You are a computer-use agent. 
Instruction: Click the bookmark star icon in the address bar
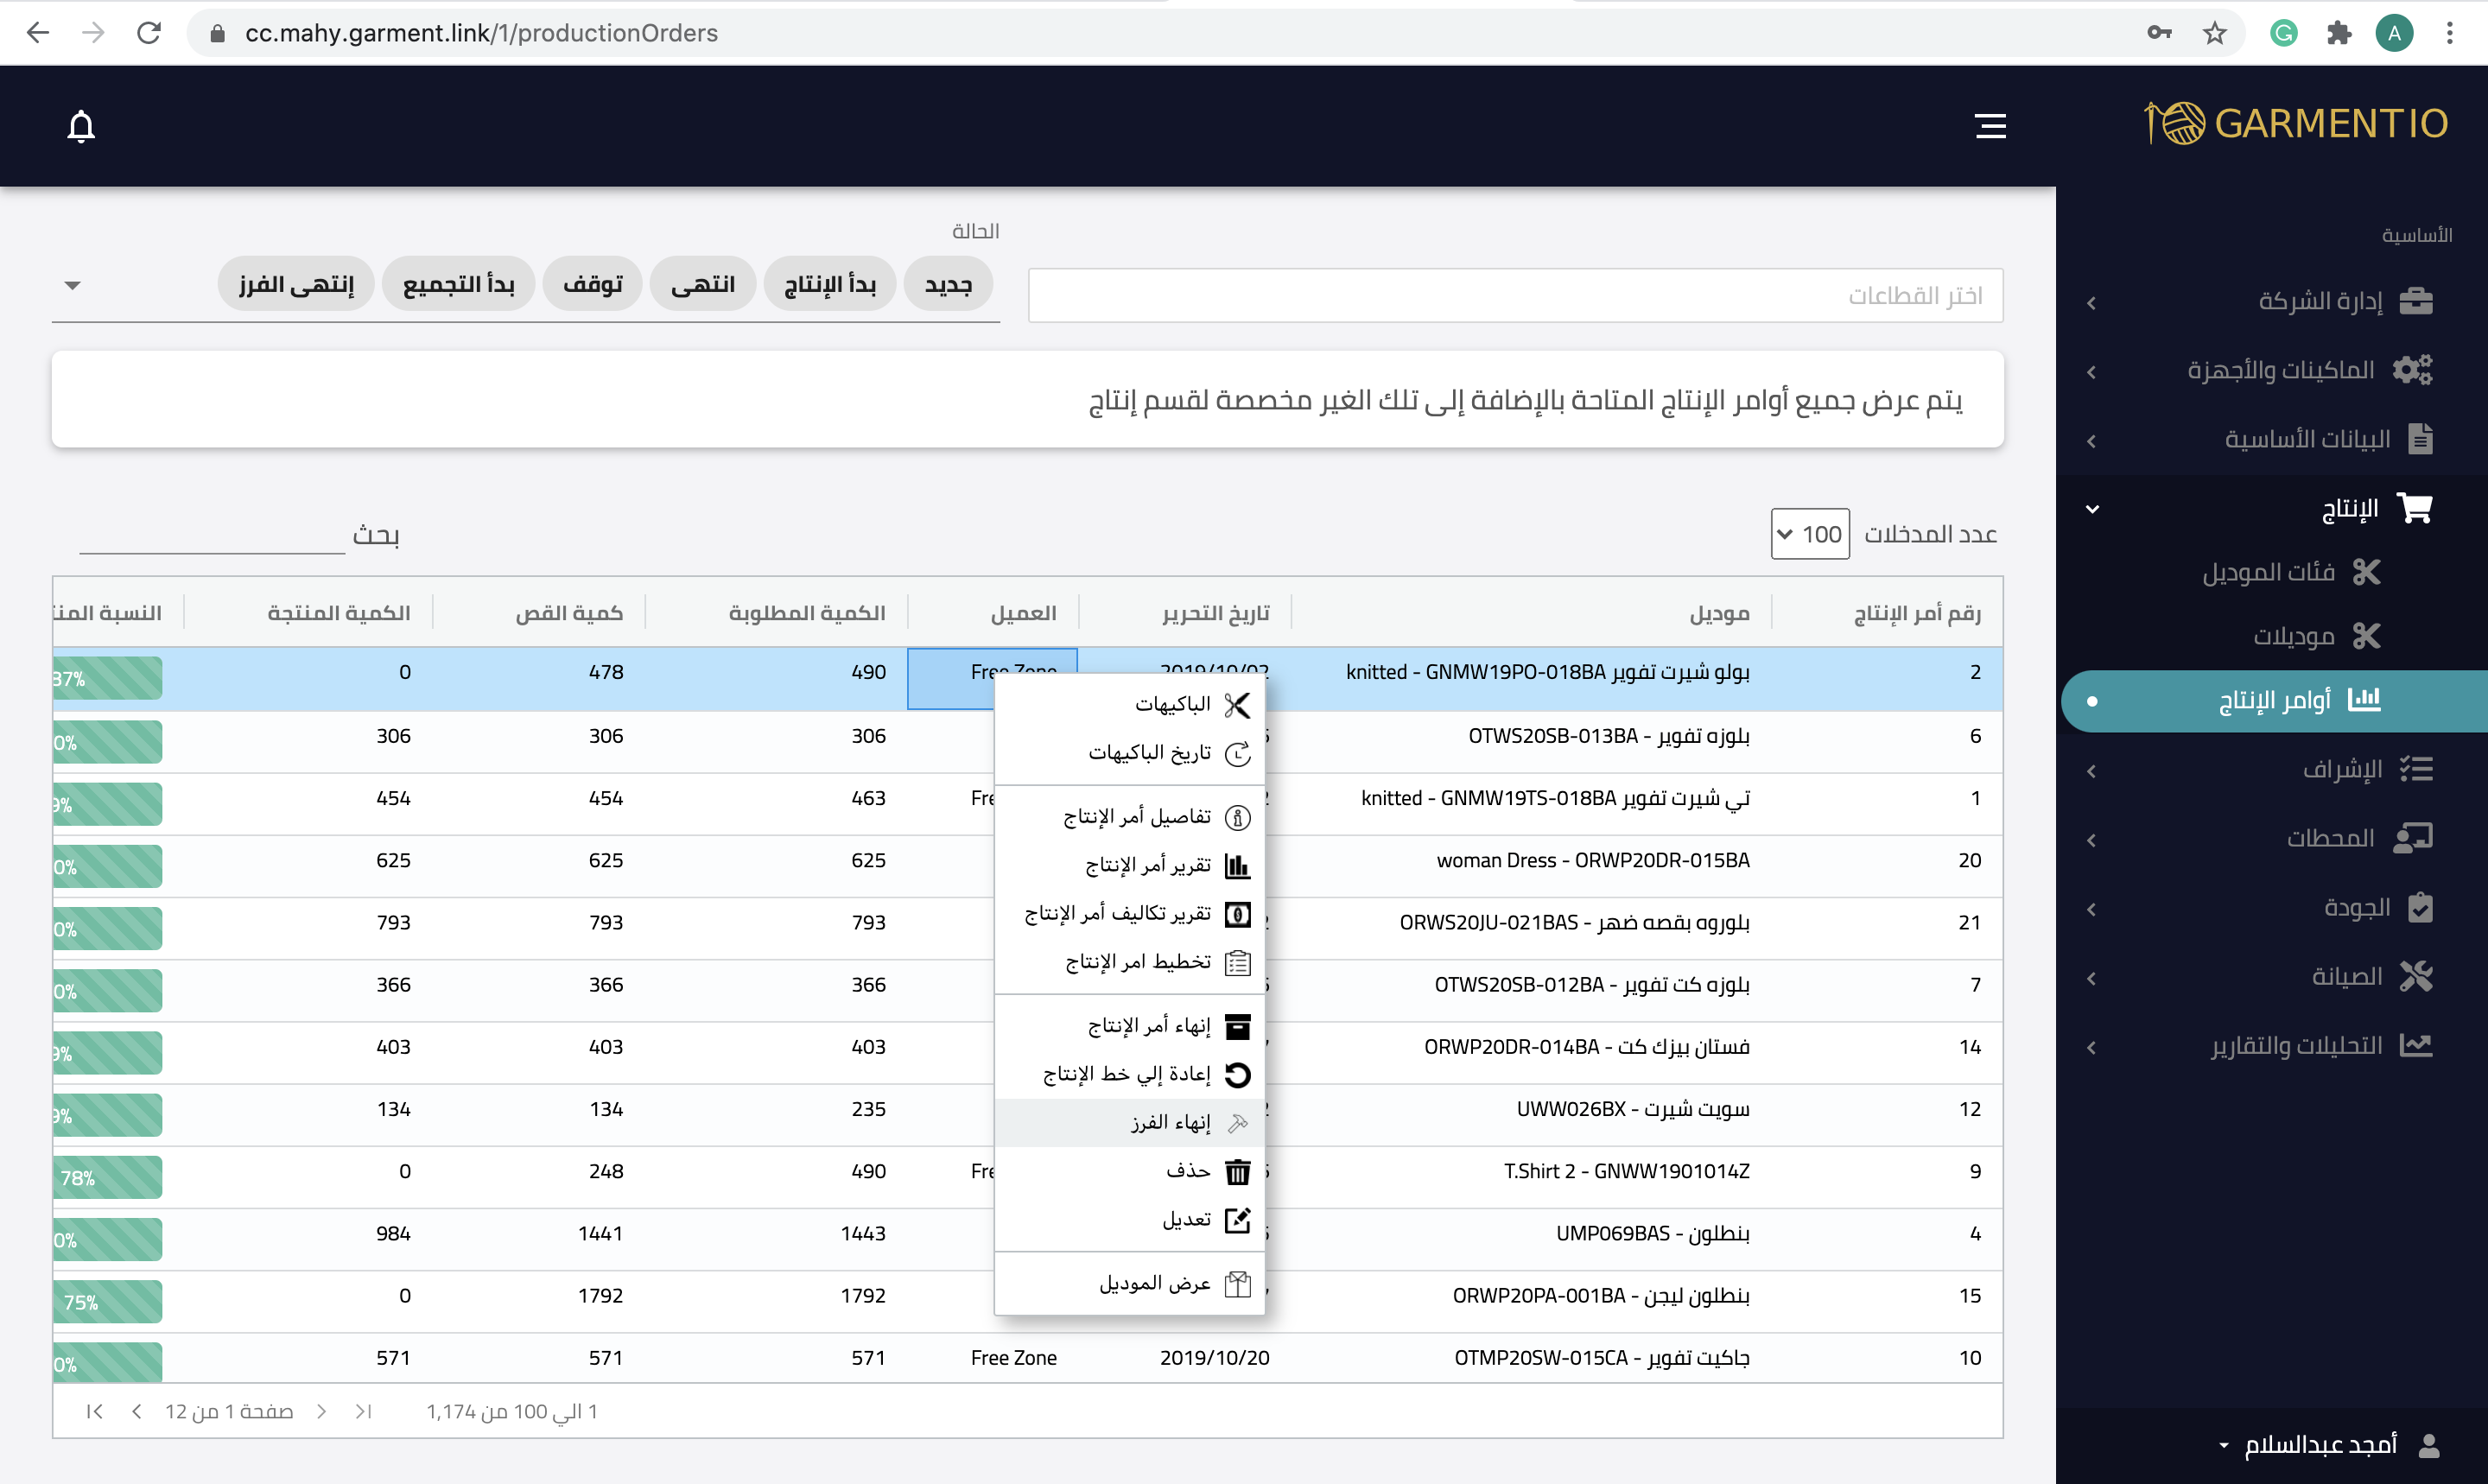[2214, 33]
